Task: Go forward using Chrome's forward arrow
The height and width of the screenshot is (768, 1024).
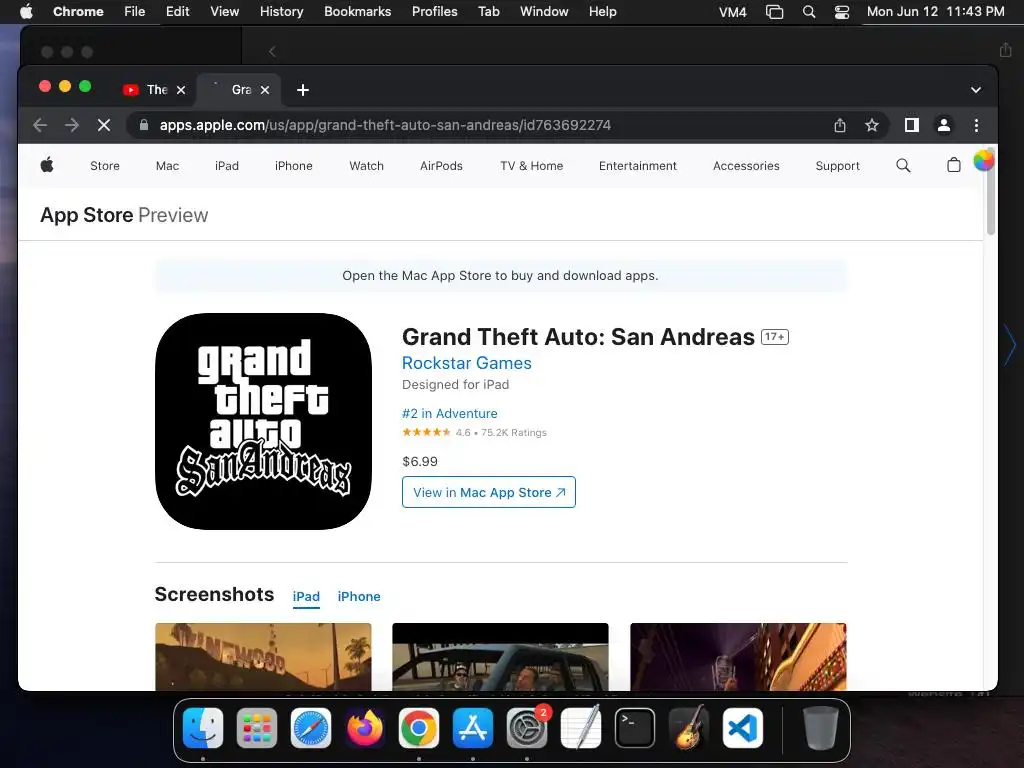Action: pyautogui.click(x=72, y=125)
